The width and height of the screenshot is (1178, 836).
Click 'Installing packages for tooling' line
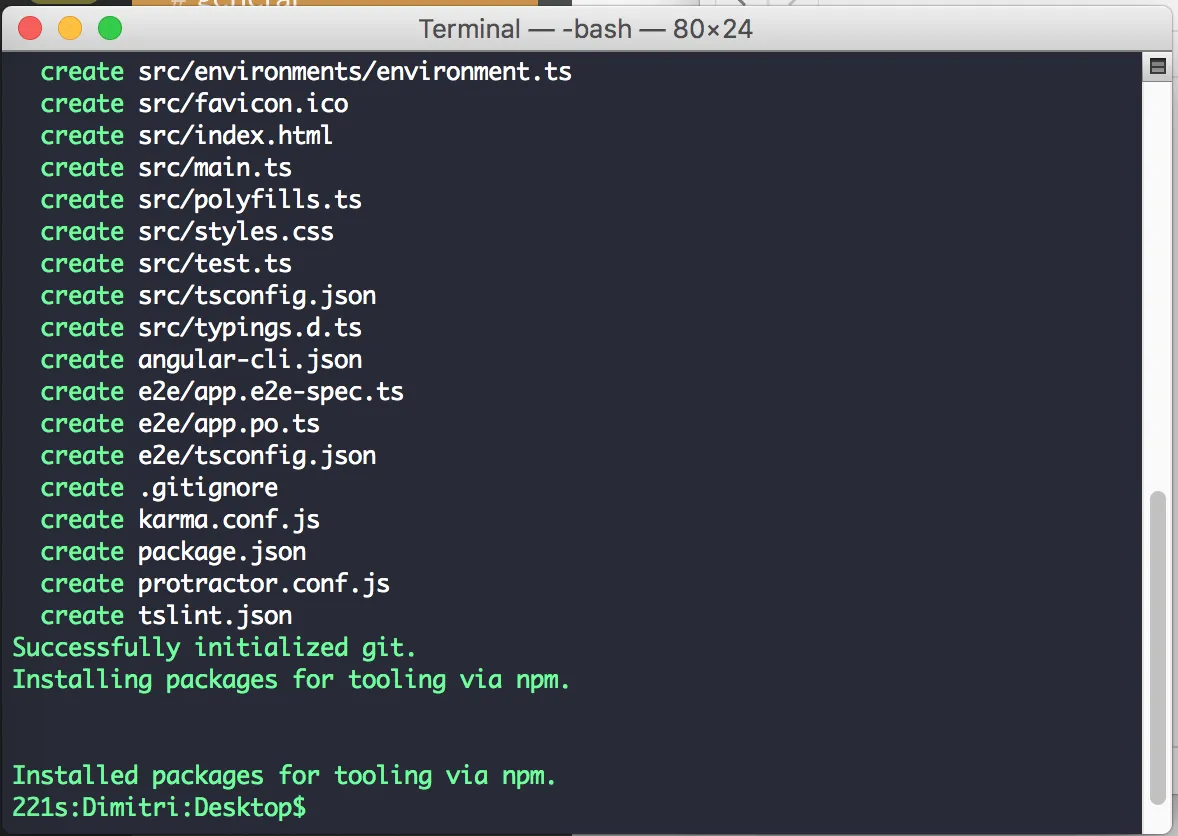click(291, 680)
